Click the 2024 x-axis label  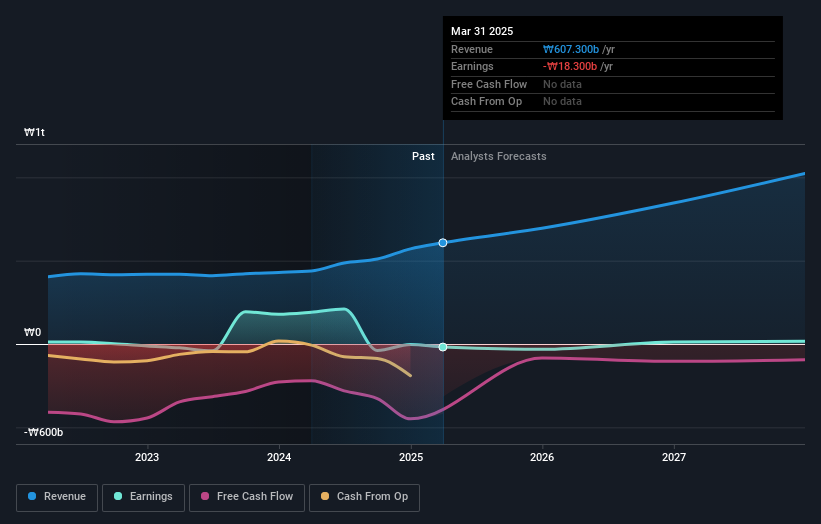(x=279, y=457)
